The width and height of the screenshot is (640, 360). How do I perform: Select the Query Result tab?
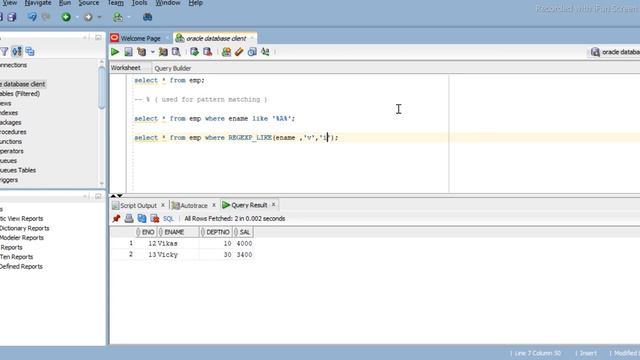(249, 205)
